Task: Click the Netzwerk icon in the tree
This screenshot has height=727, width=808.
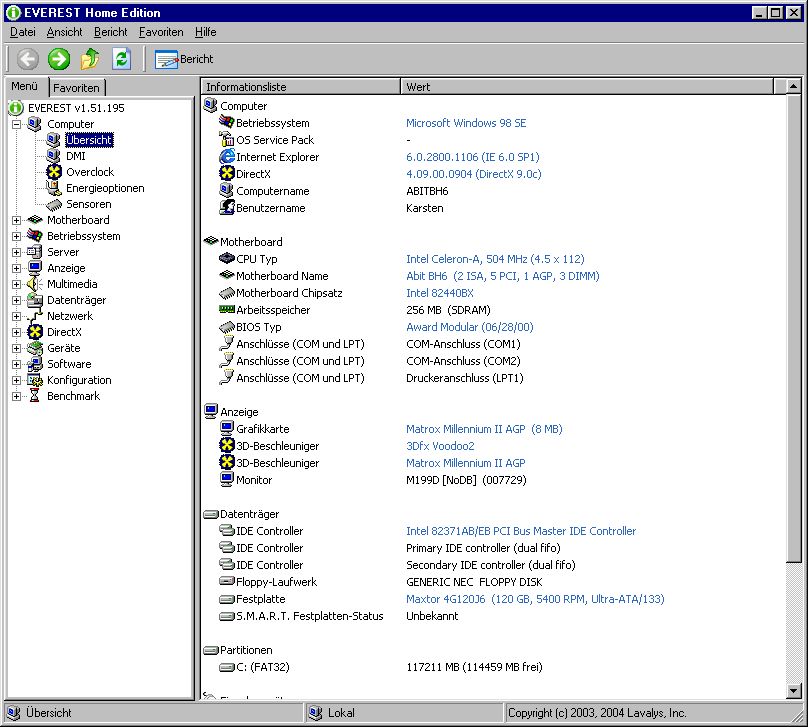Action: click(x=35, y=316)
